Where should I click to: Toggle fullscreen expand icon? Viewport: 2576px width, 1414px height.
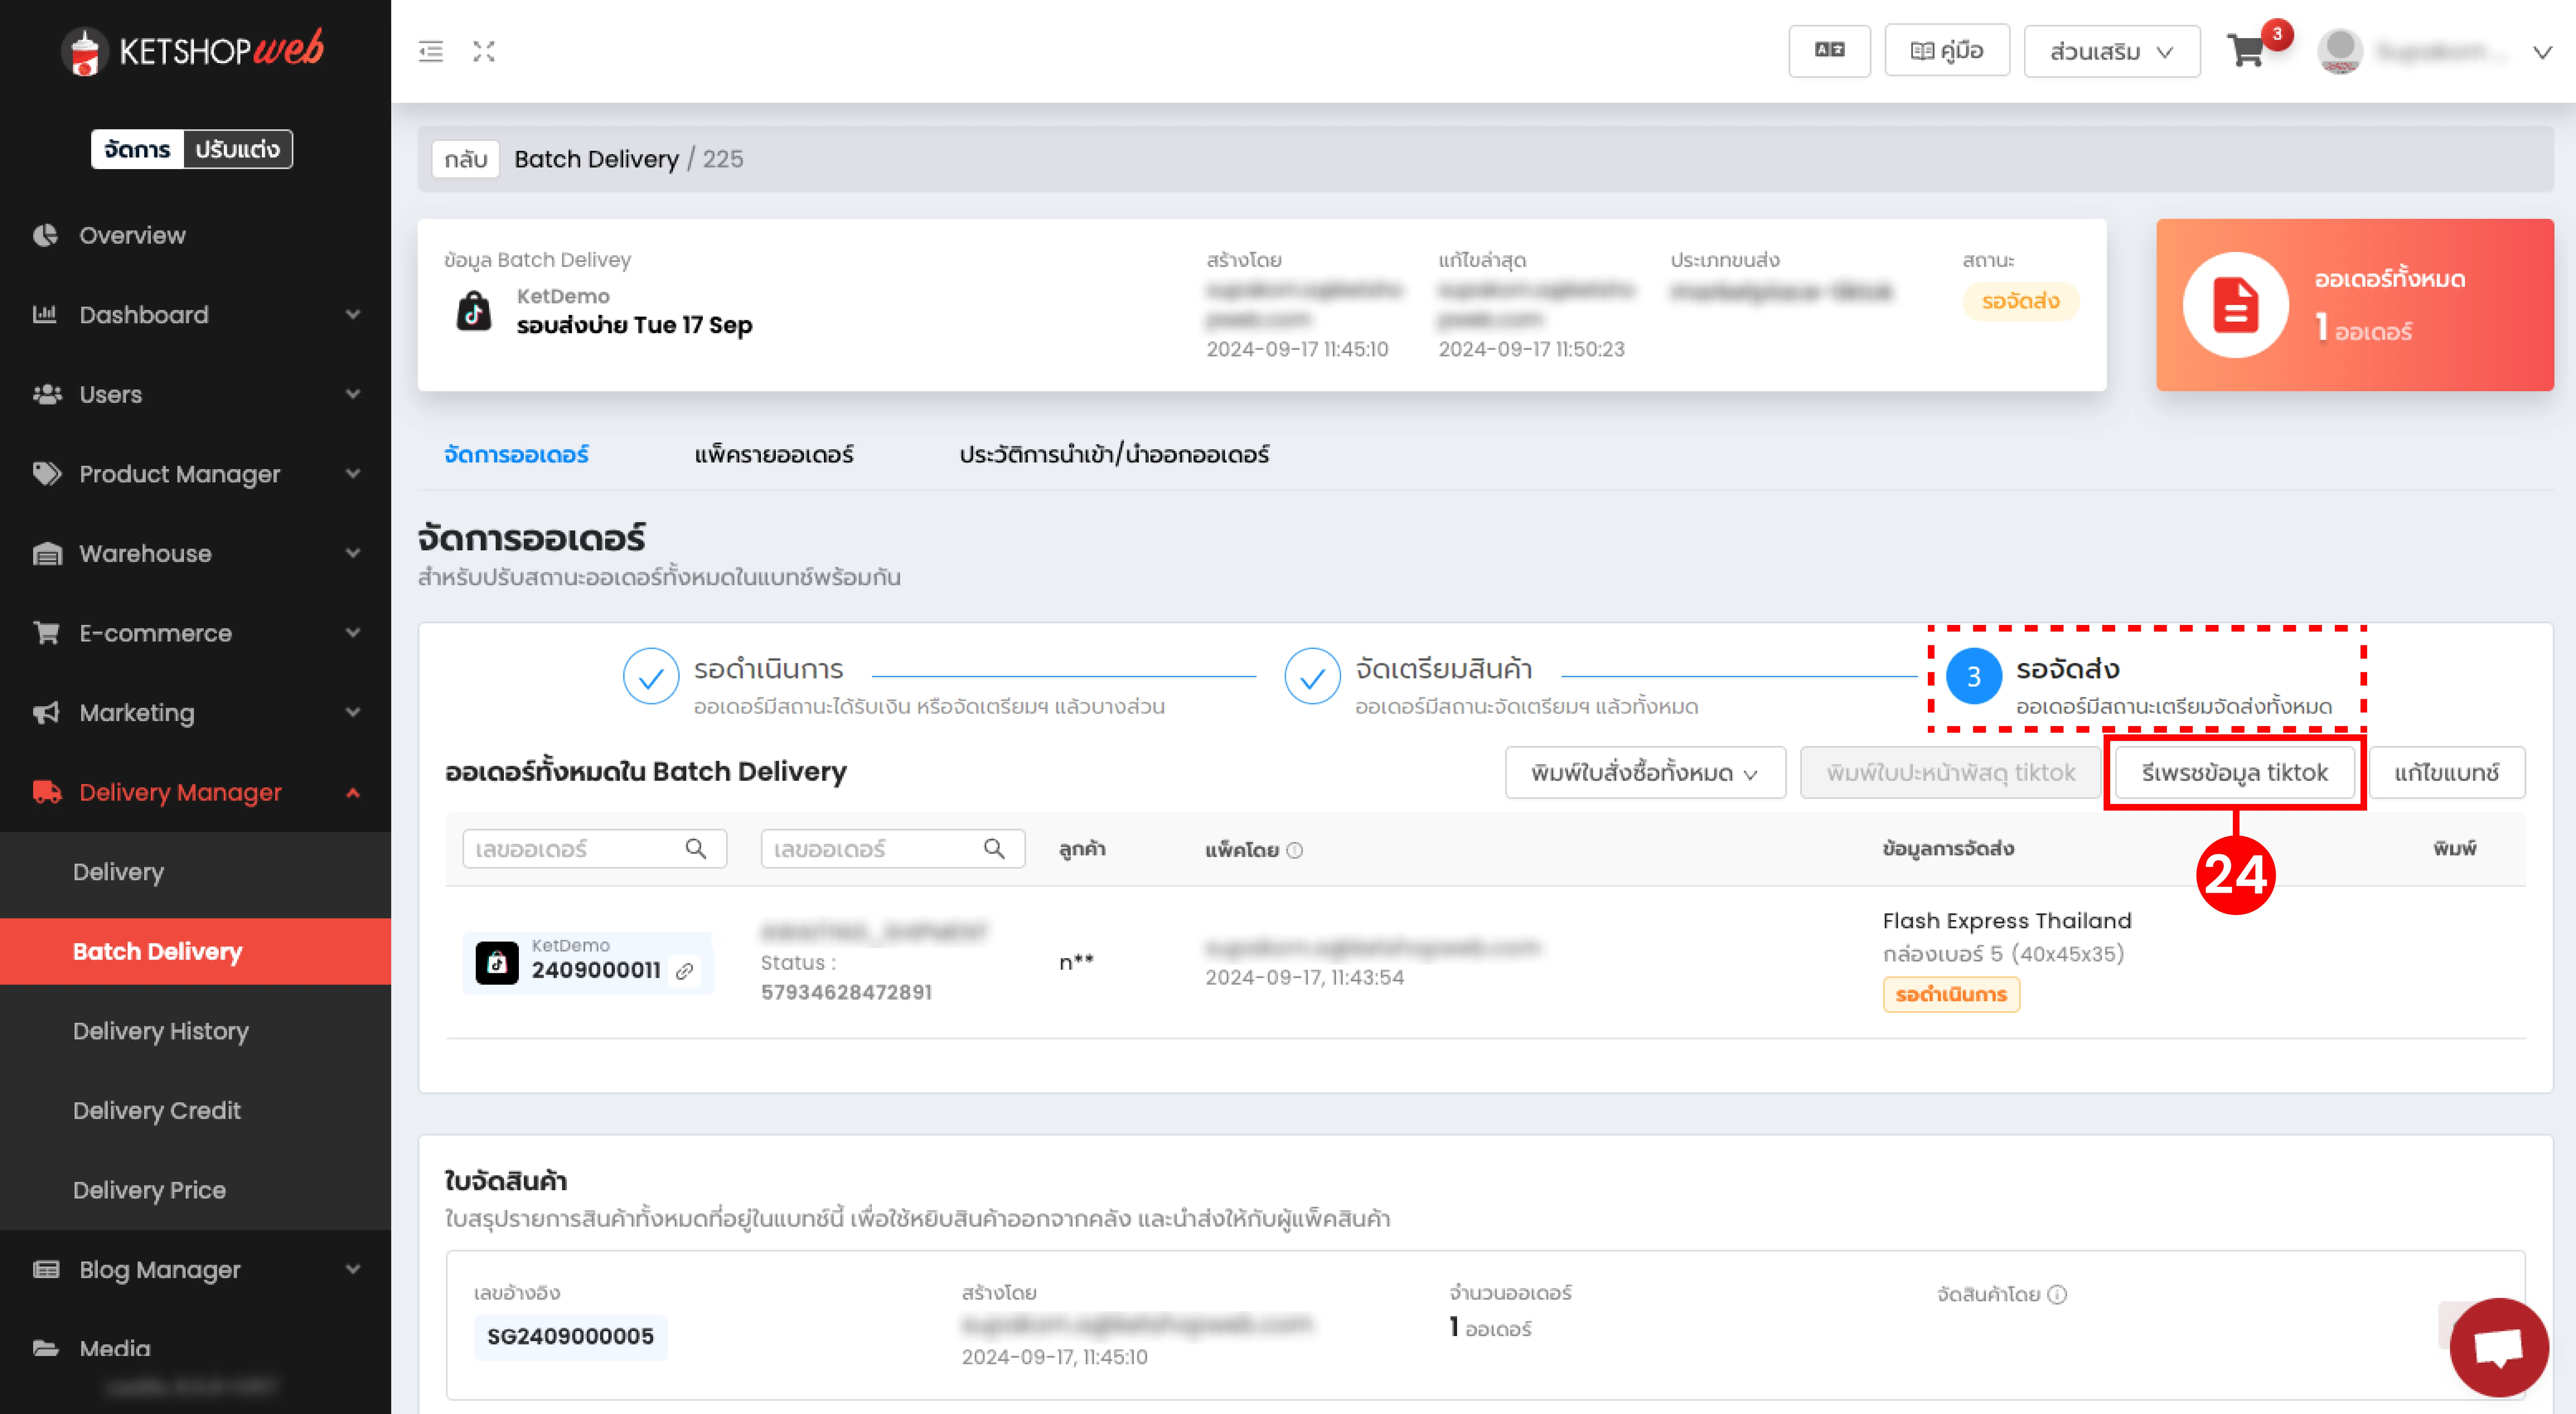click(x=484, y=51)
